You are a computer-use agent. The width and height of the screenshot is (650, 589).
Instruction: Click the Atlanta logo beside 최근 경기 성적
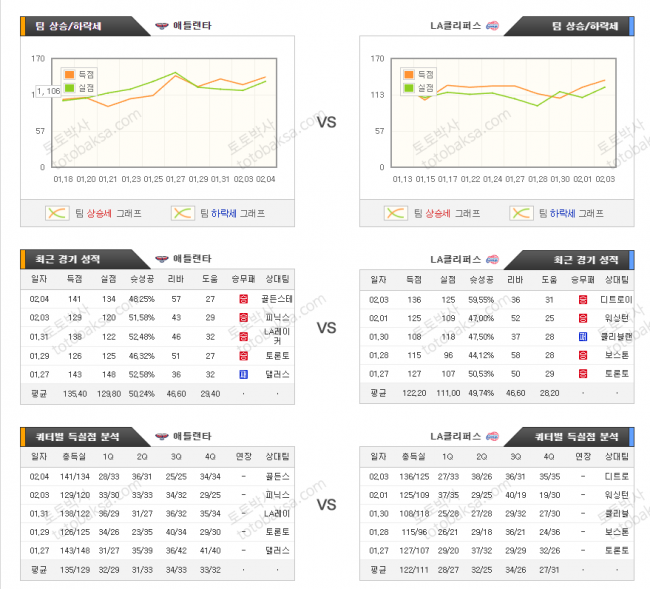coord(162,258)
